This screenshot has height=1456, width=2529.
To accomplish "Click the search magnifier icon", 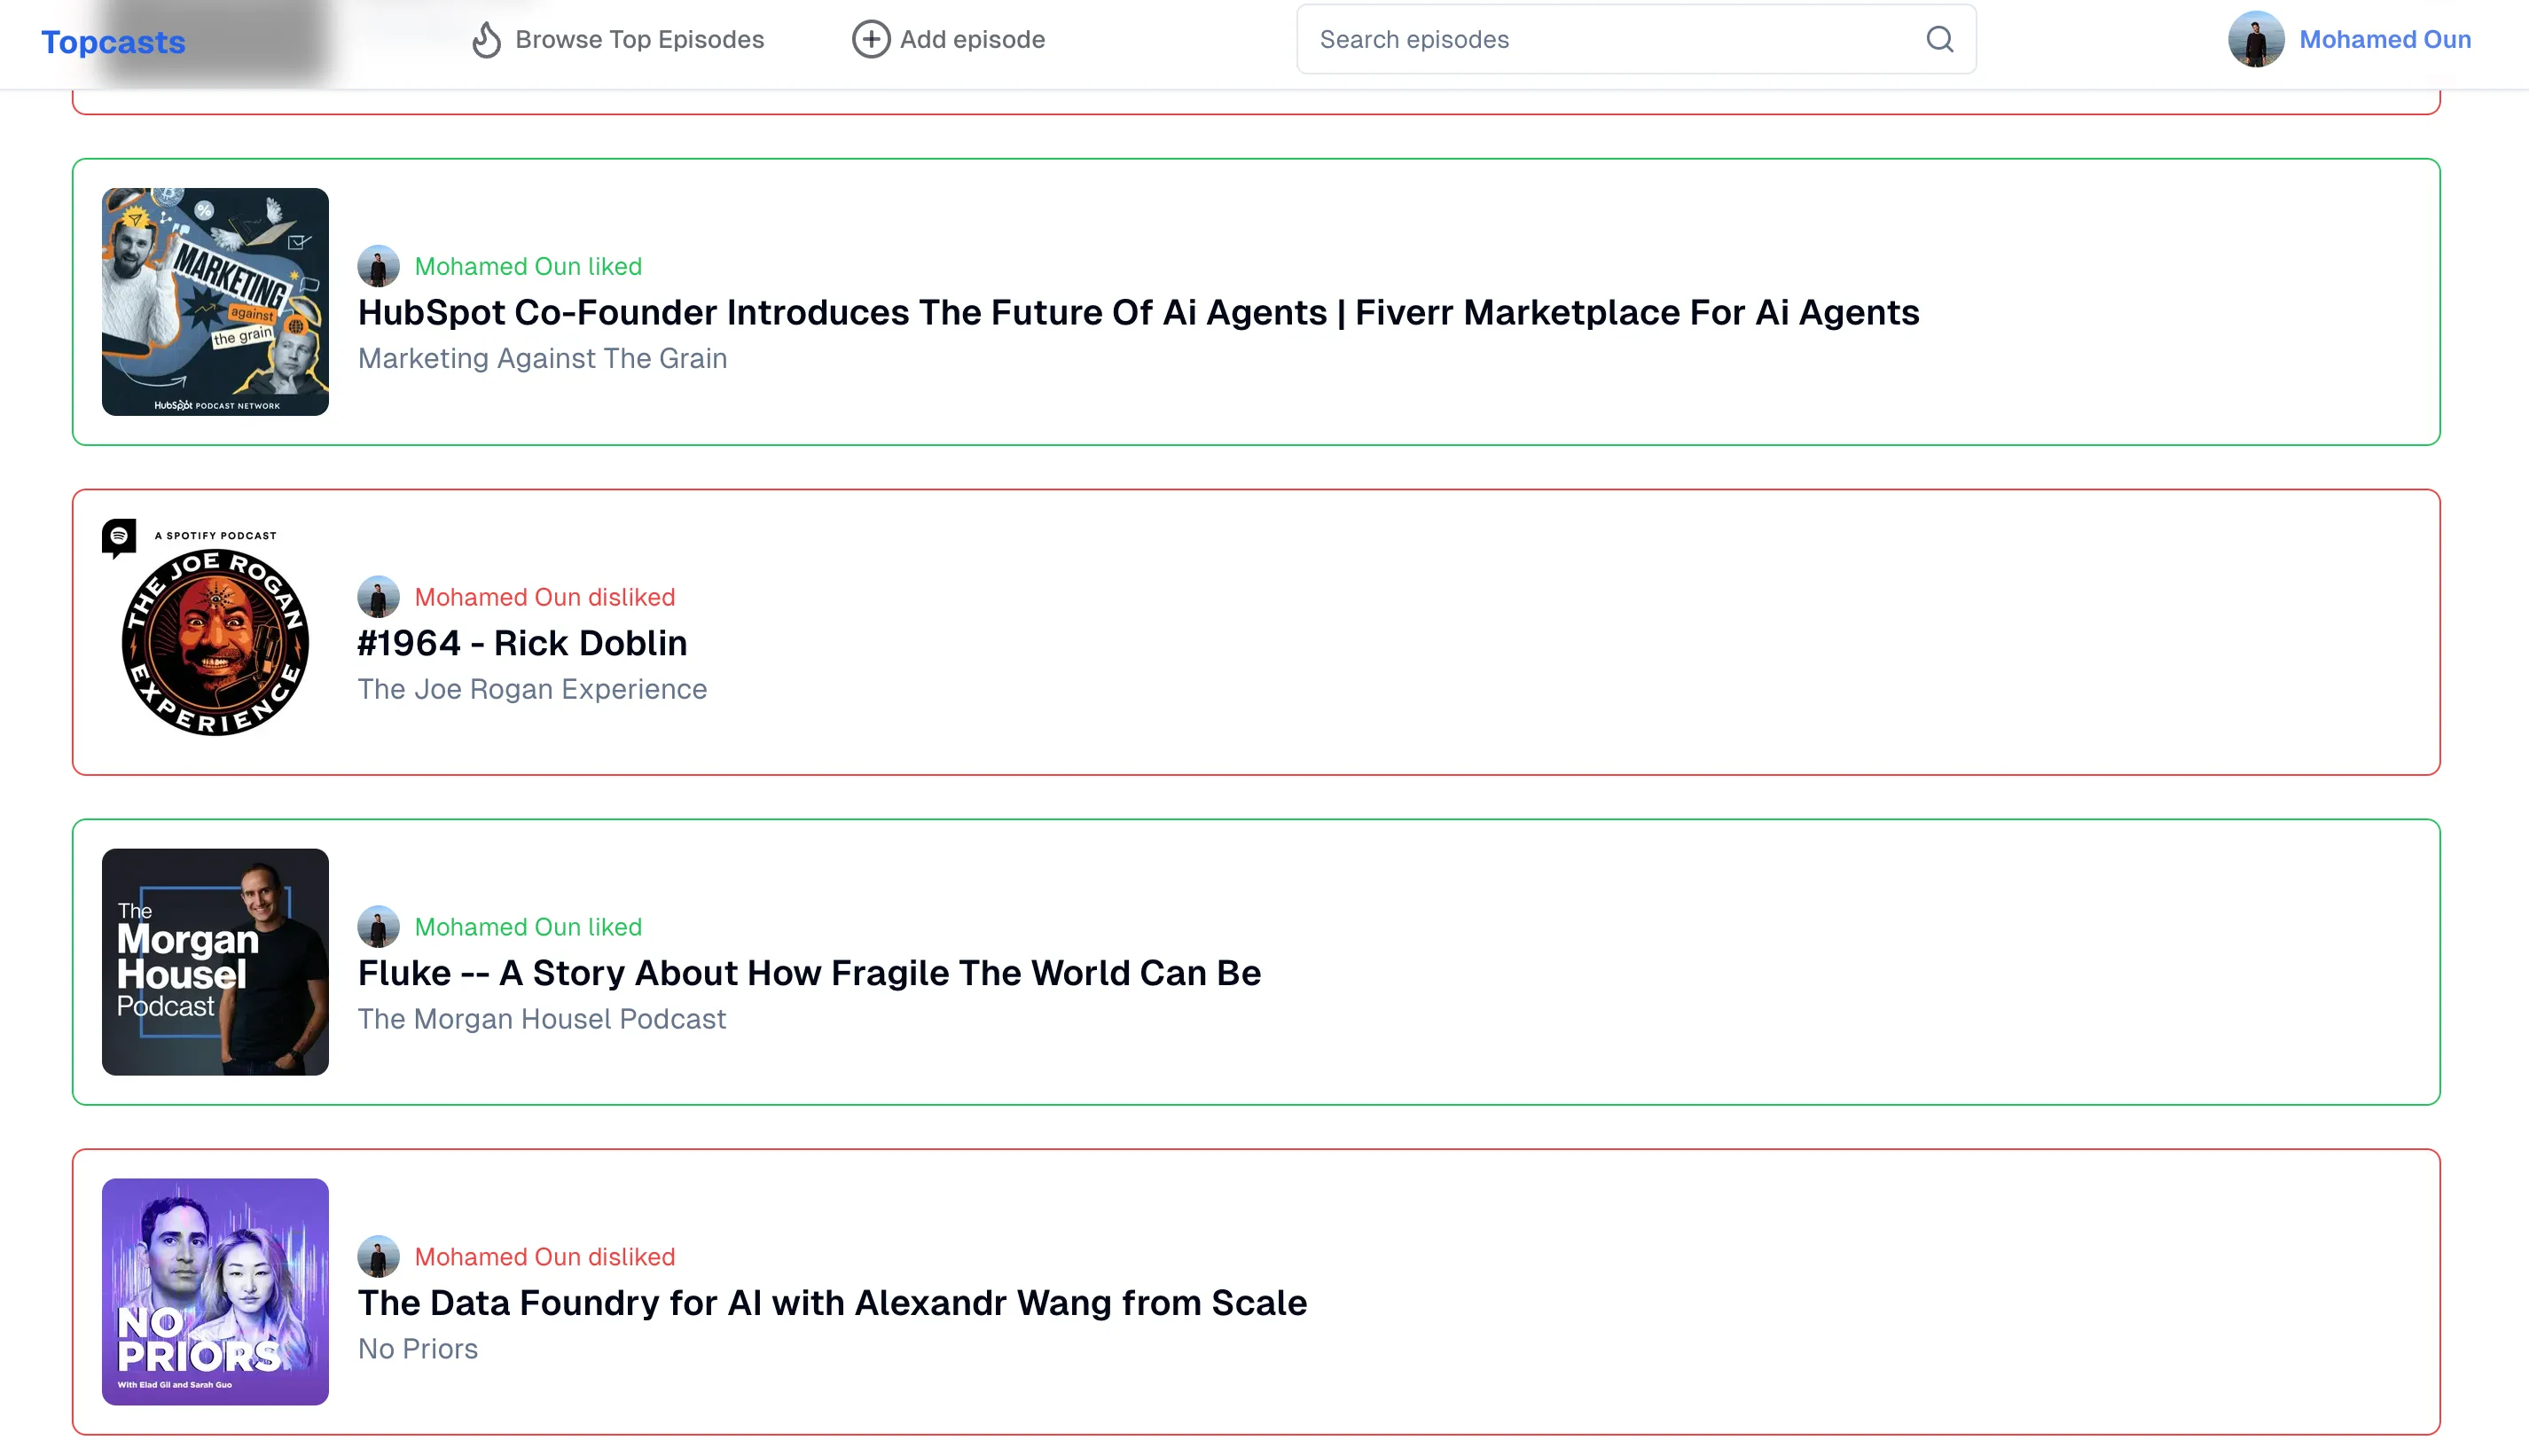I will point(1939,40).
